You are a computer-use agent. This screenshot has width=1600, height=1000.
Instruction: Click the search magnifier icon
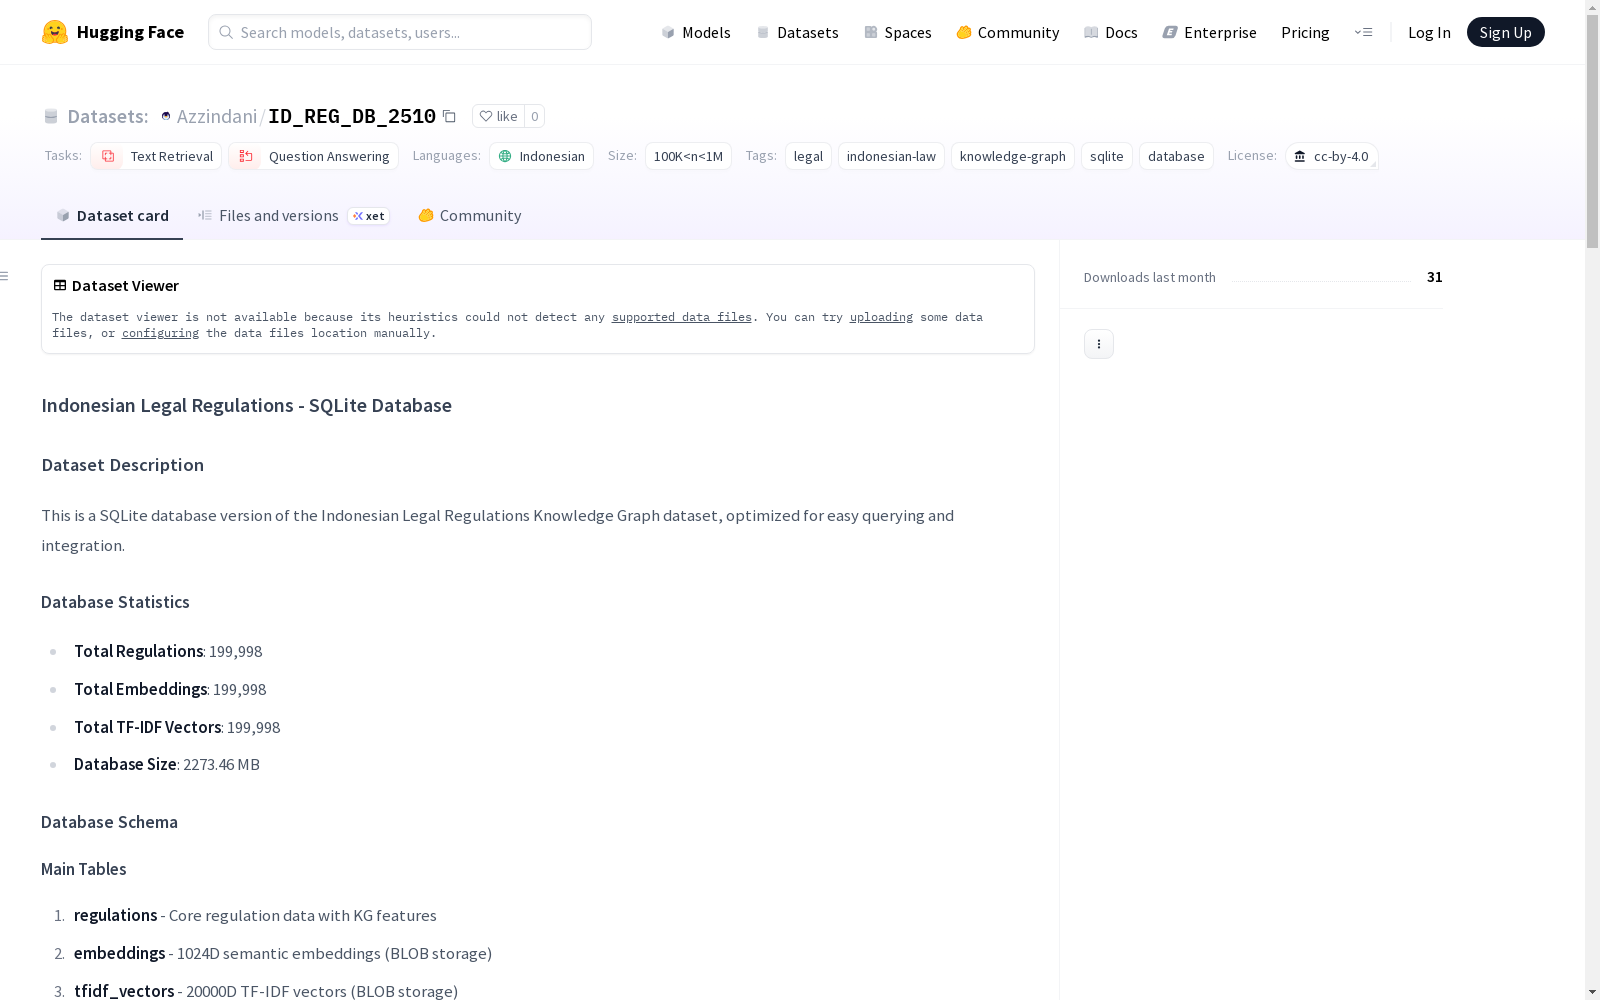tap(226, 32)
